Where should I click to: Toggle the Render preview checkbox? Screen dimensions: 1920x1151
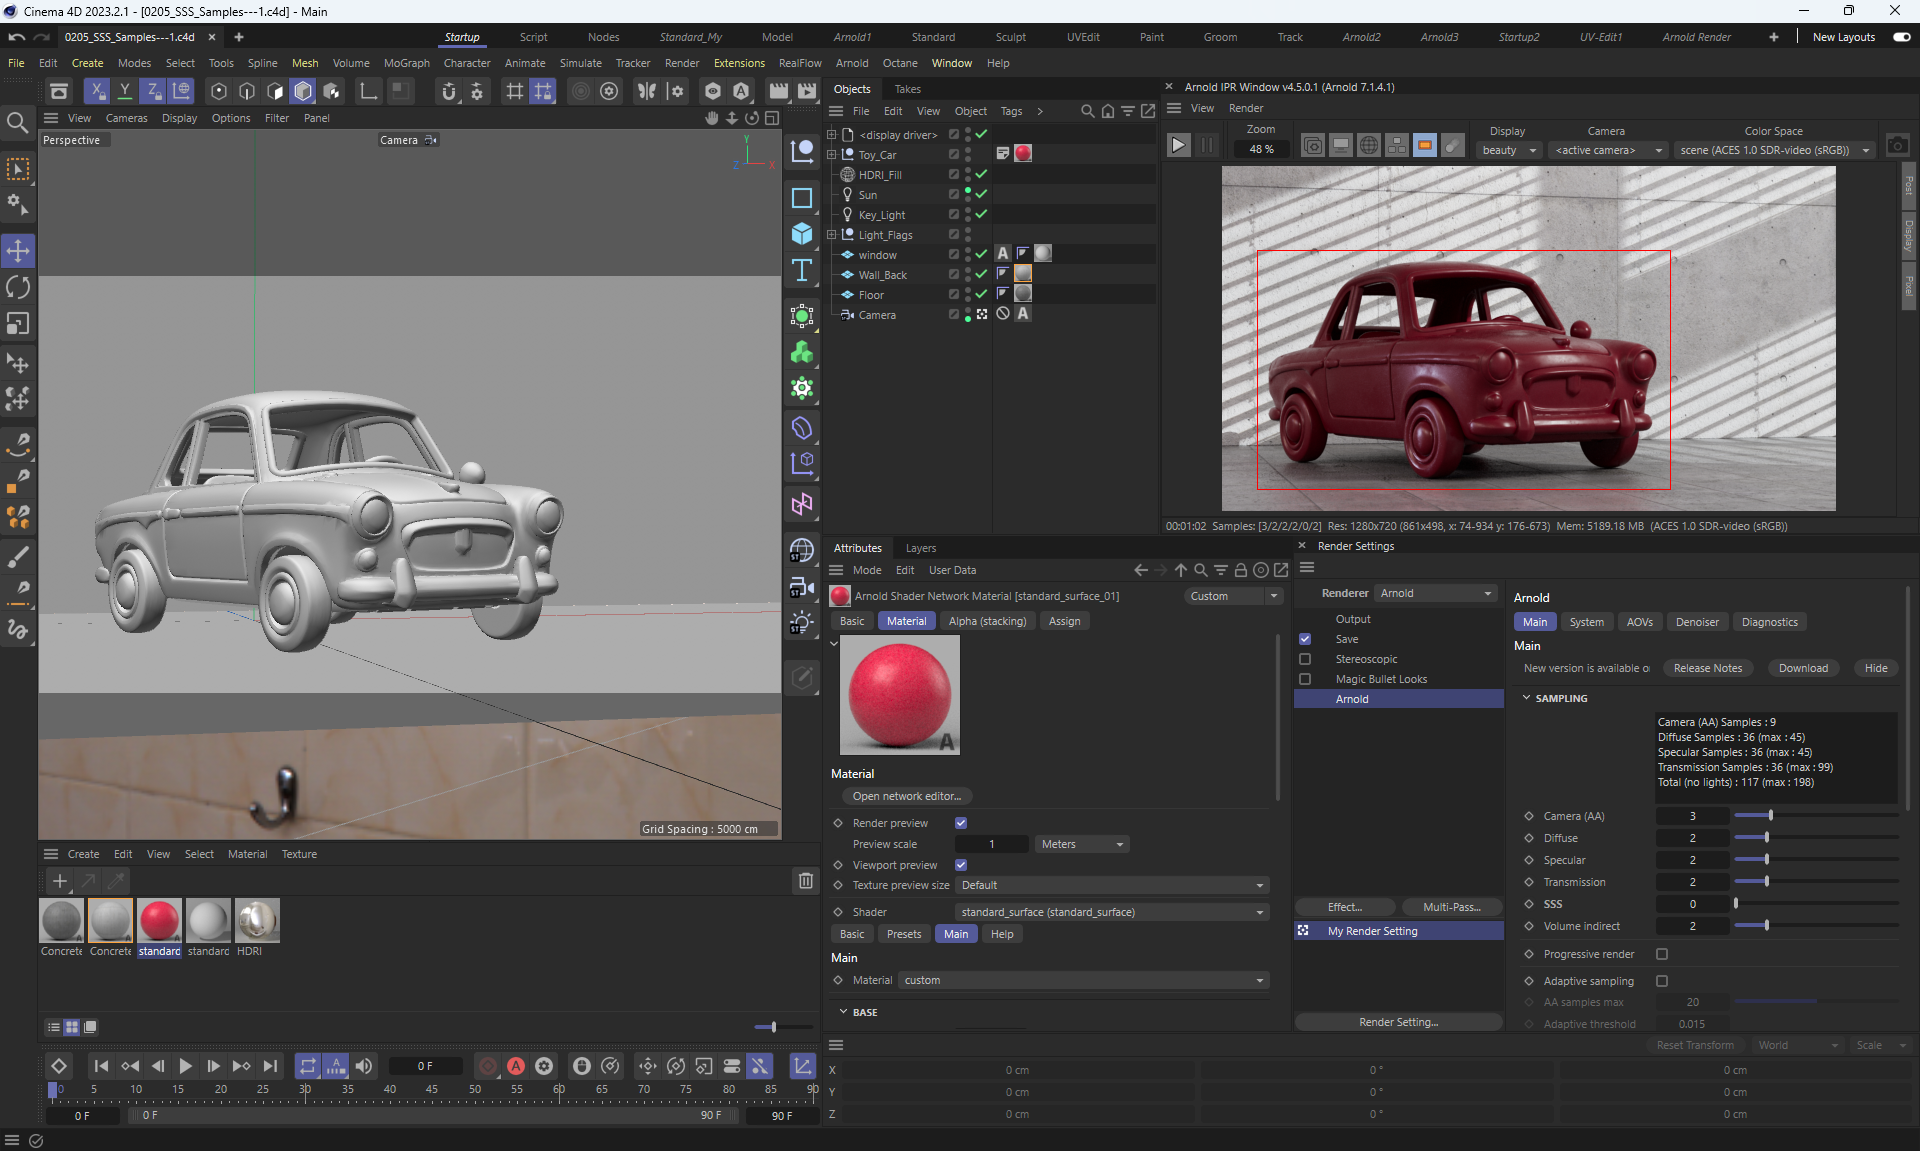pos(961,823)
